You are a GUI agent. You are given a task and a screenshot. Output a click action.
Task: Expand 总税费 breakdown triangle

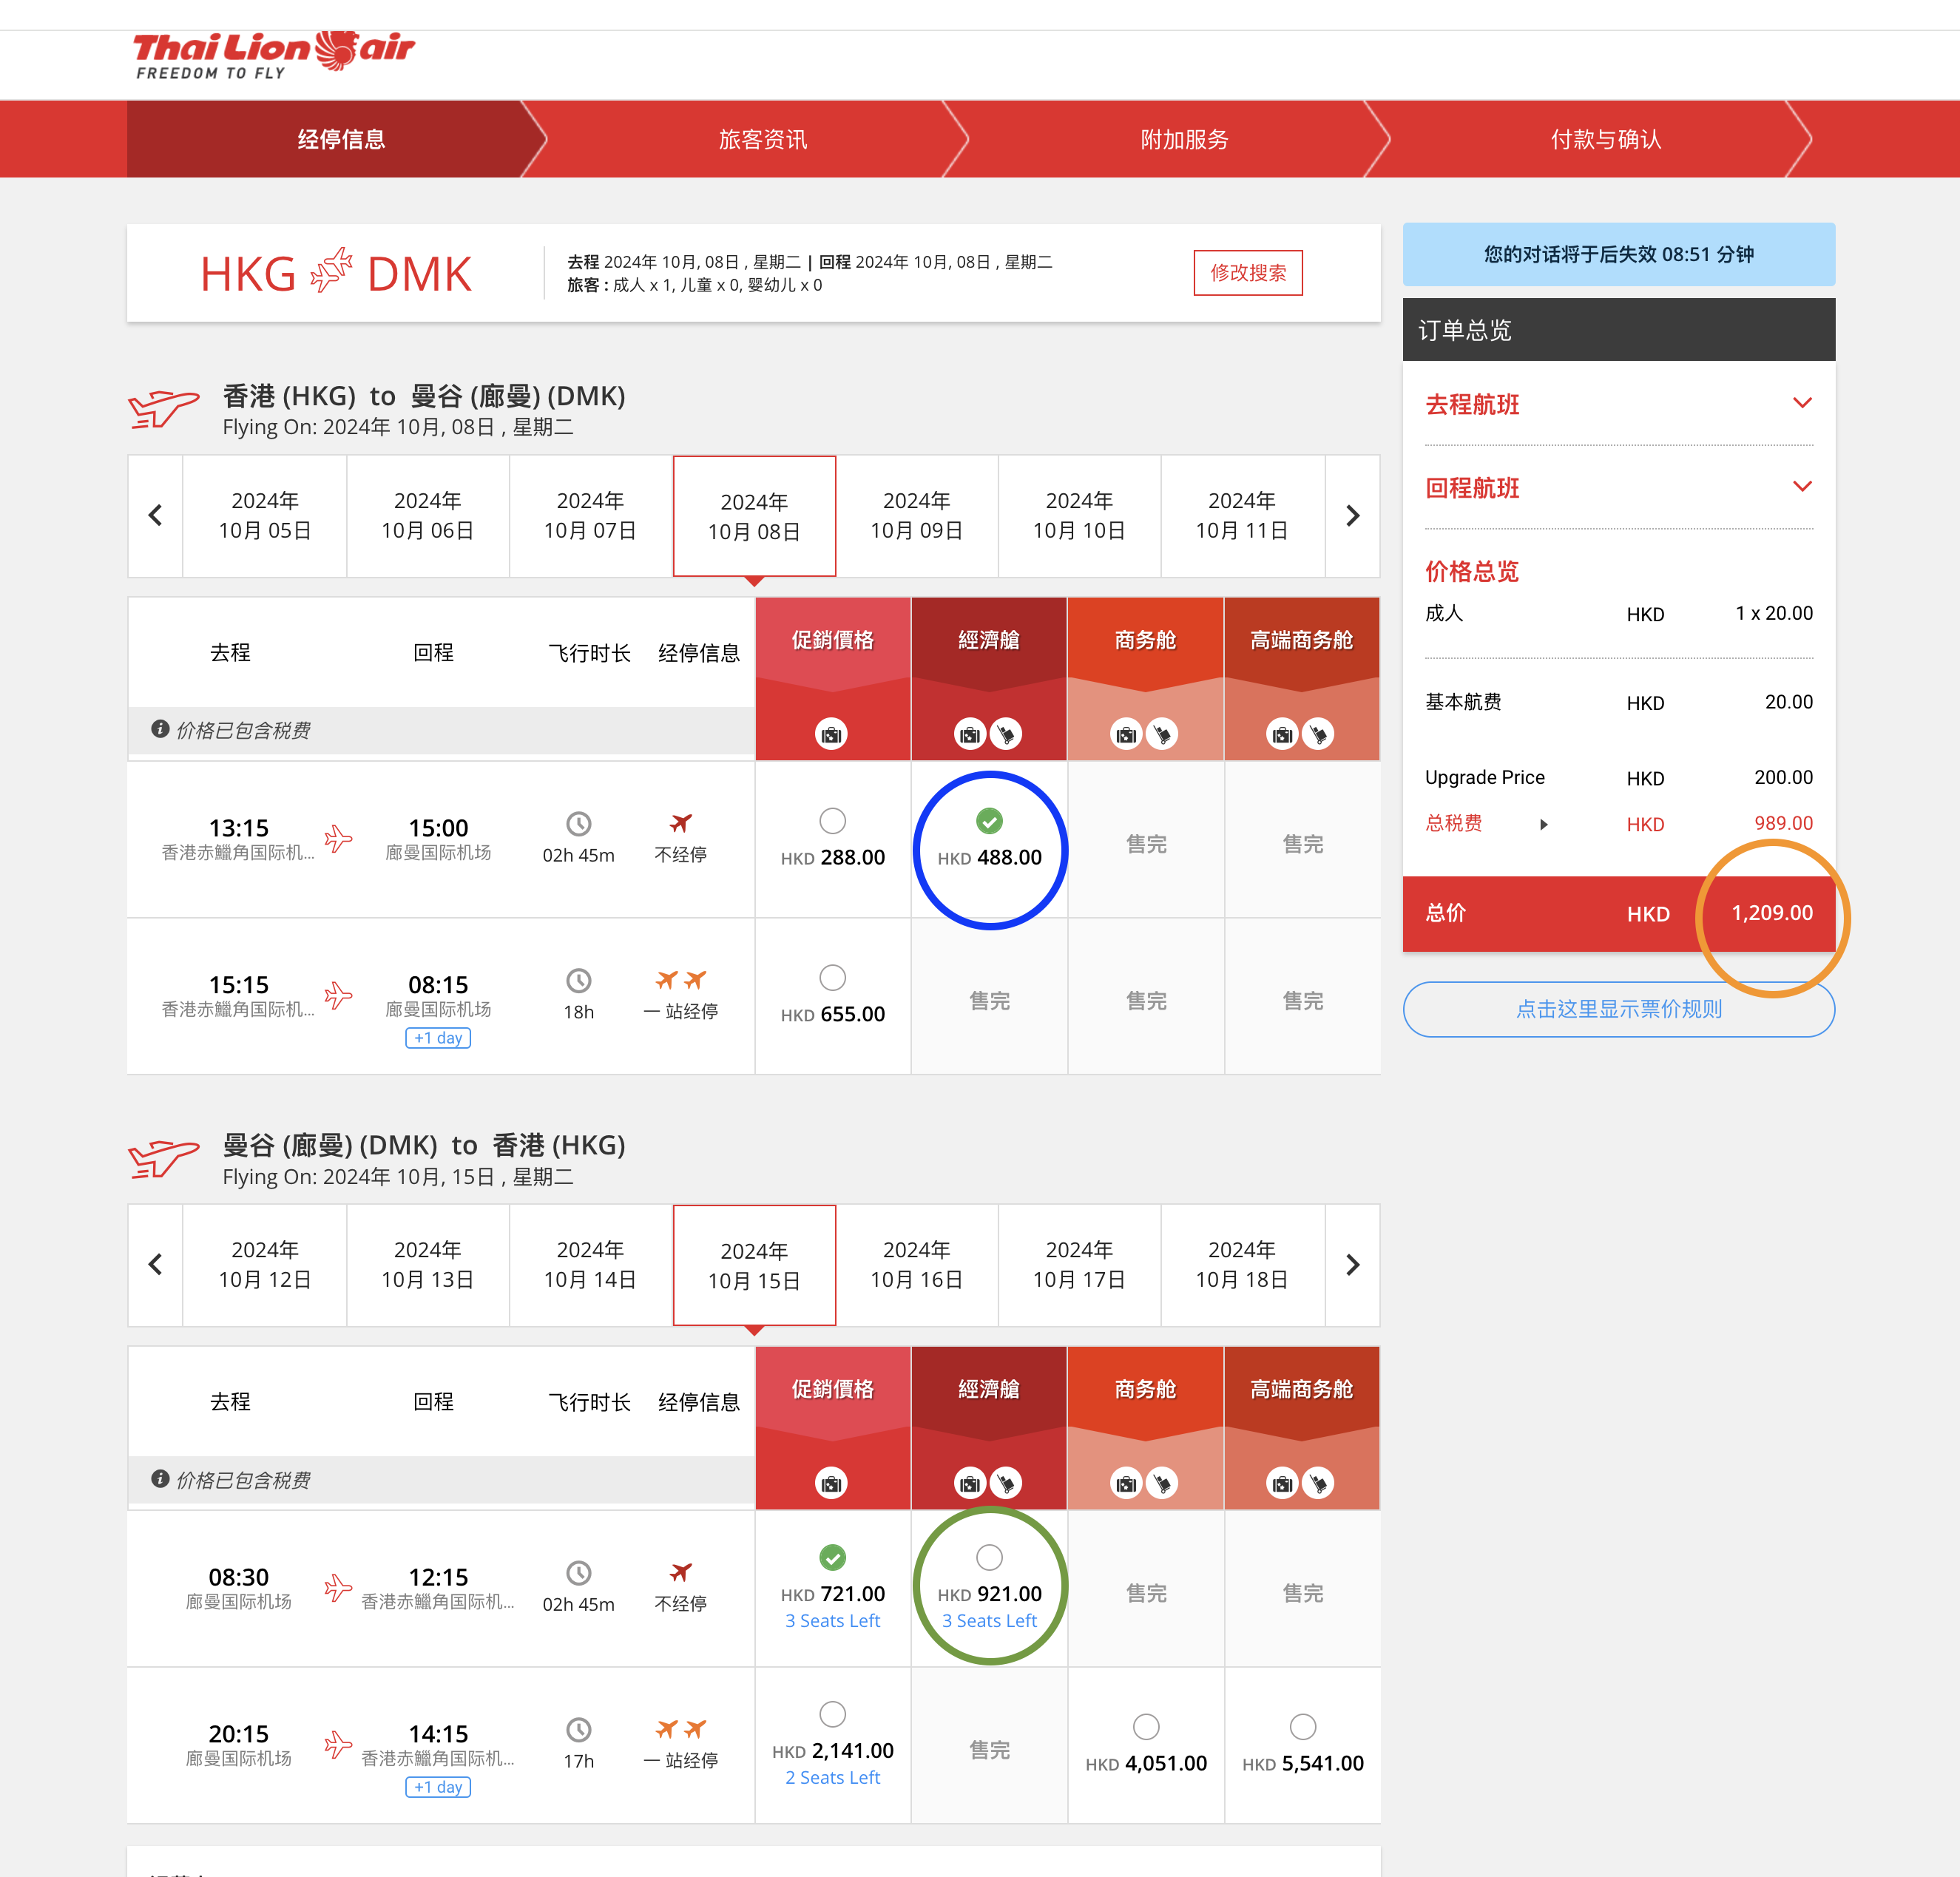(1543, 825)
